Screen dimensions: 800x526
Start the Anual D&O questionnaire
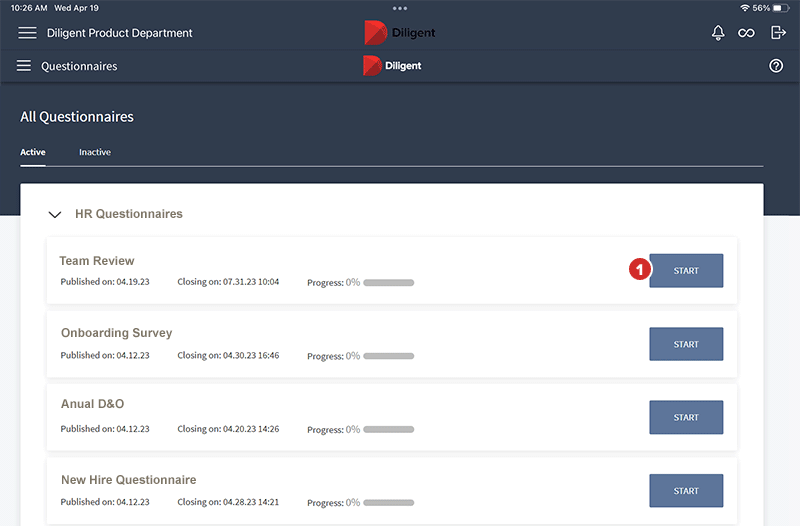click(x=686, y=417)
